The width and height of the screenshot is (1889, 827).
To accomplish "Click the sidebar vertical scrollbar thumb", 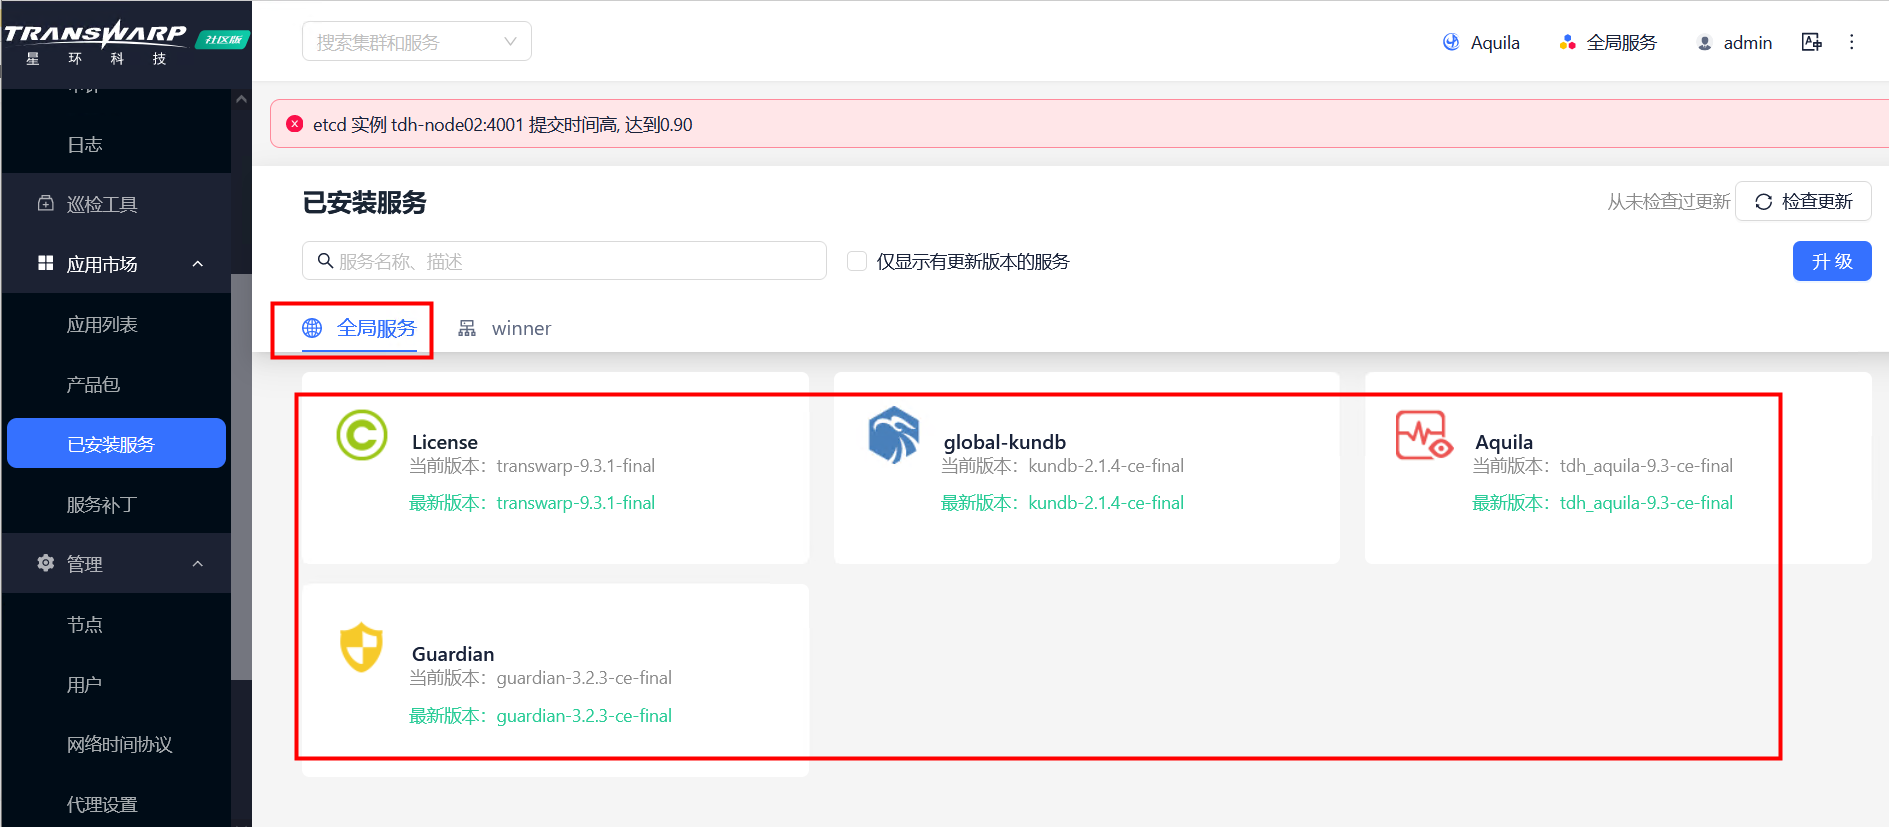I will 241,477.
